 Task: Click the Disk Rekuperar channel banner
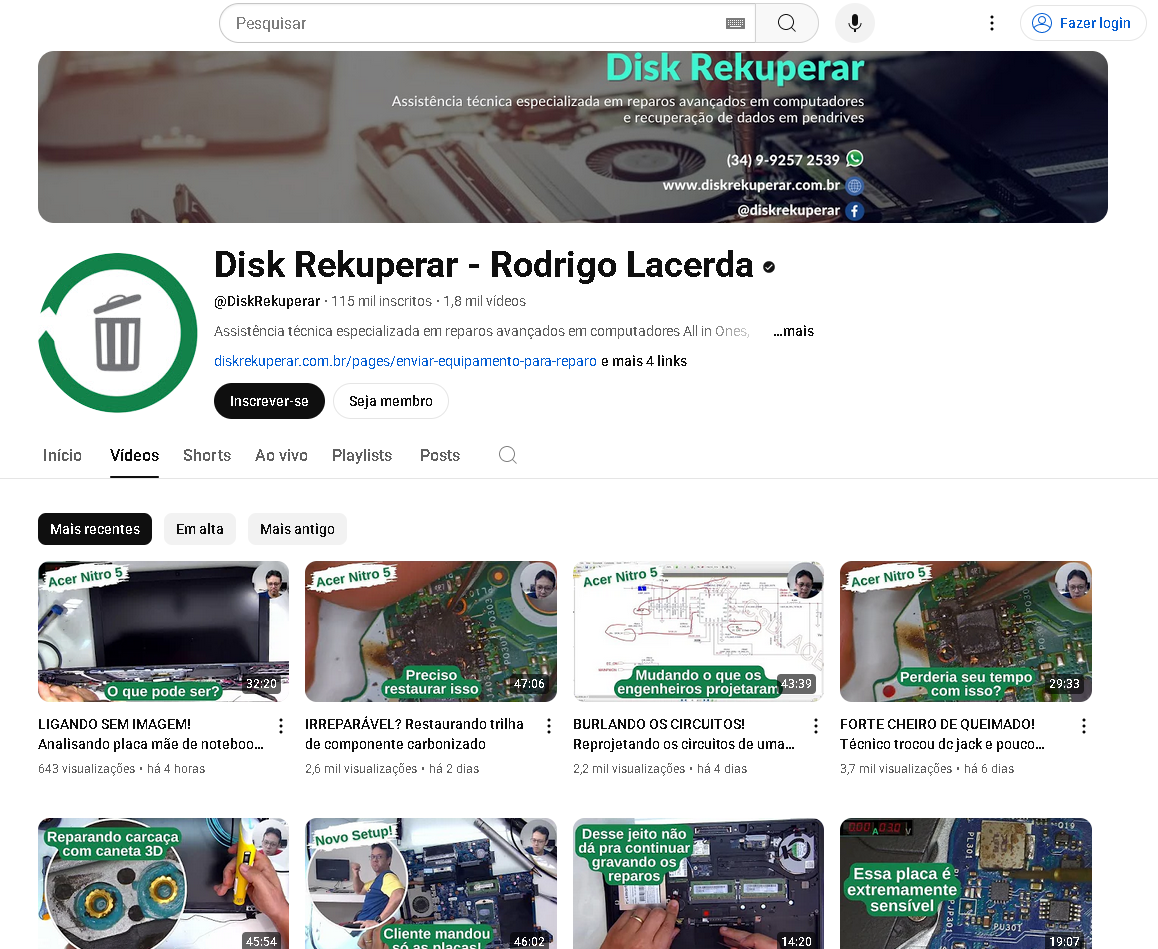573,137
